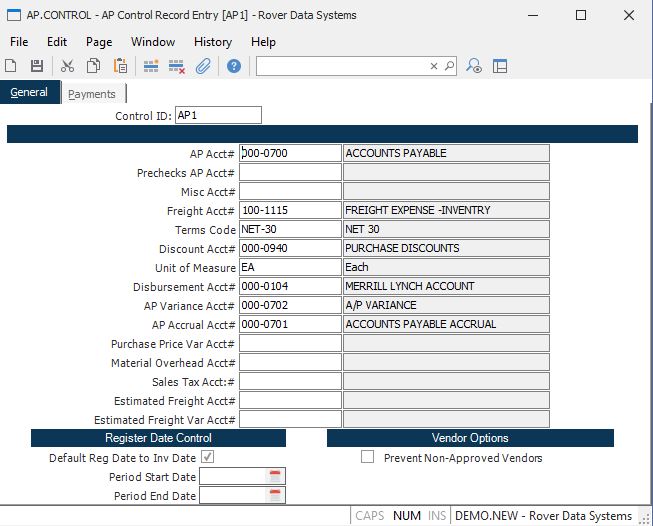Open the Period Start Date calendar picker
Screen dimensions: 653x526
[x=276, y=477]
